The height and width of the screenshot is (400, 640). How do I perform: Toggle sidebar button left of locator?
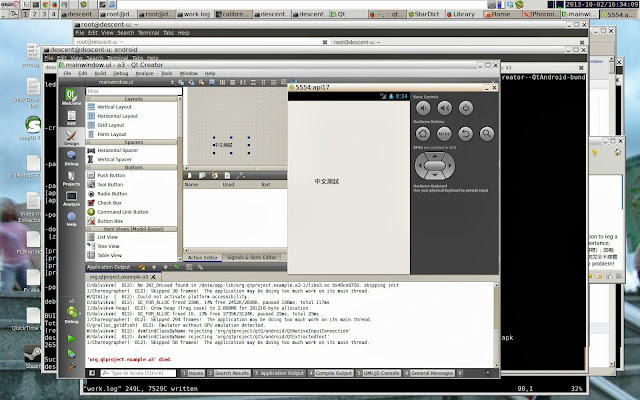(92, 373)
